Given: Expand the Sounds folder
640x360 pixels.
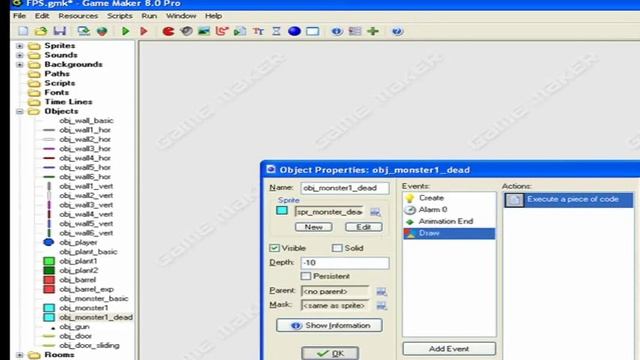Looking at the screenshot, I should [x=20, y=55].
